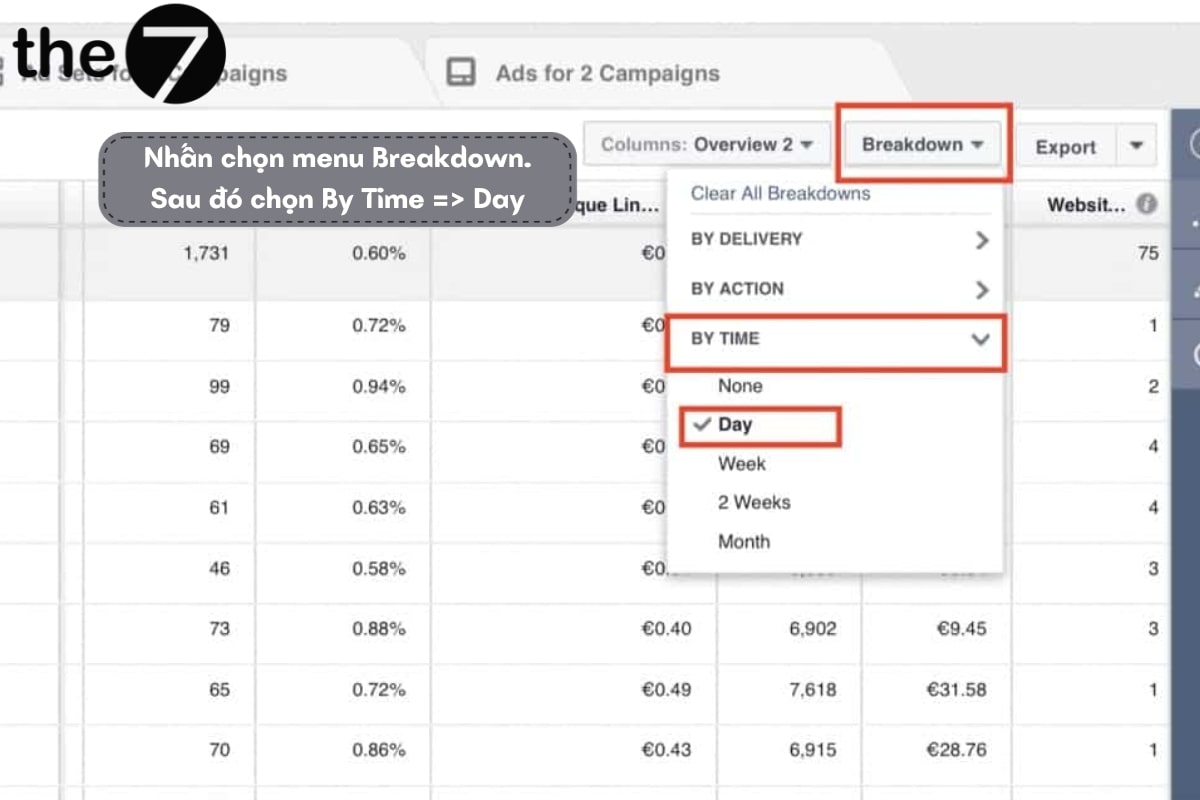This screenshot has width=1200, height=800.
Task: Switch to Ads for 2 Campaigns tab
Action: [x=606, y=73]
